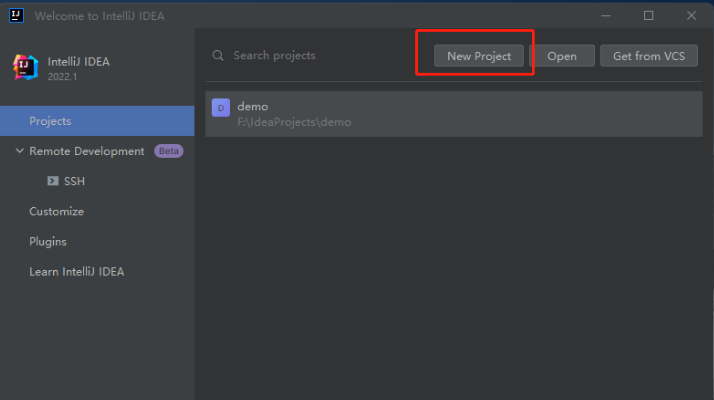This screenshot has width=714, height=400.
Task: Click the IntelliJ IDEA logo in the sidebar
Action: (25, 67)
